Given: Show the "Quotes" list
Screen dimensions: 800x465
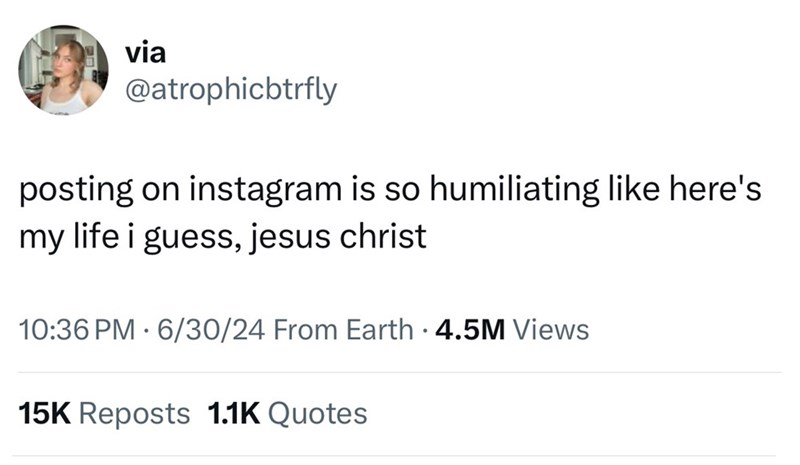Looking at the screenshot, I should click(318, 412).
